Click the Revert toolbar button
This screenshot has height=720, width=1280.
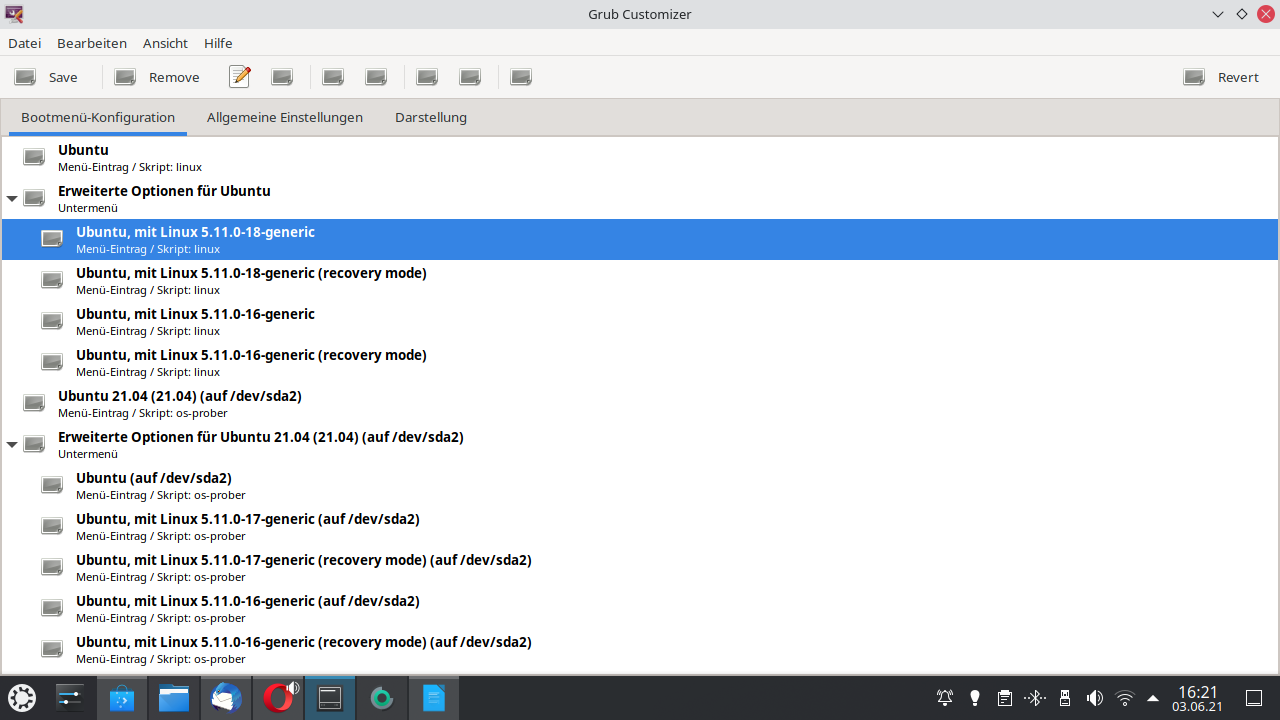[1221, 77]
